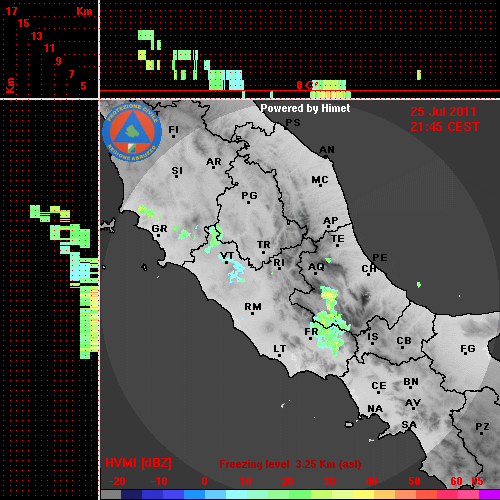
Task: Click the 13 altitude label
Action: (37, 36)
